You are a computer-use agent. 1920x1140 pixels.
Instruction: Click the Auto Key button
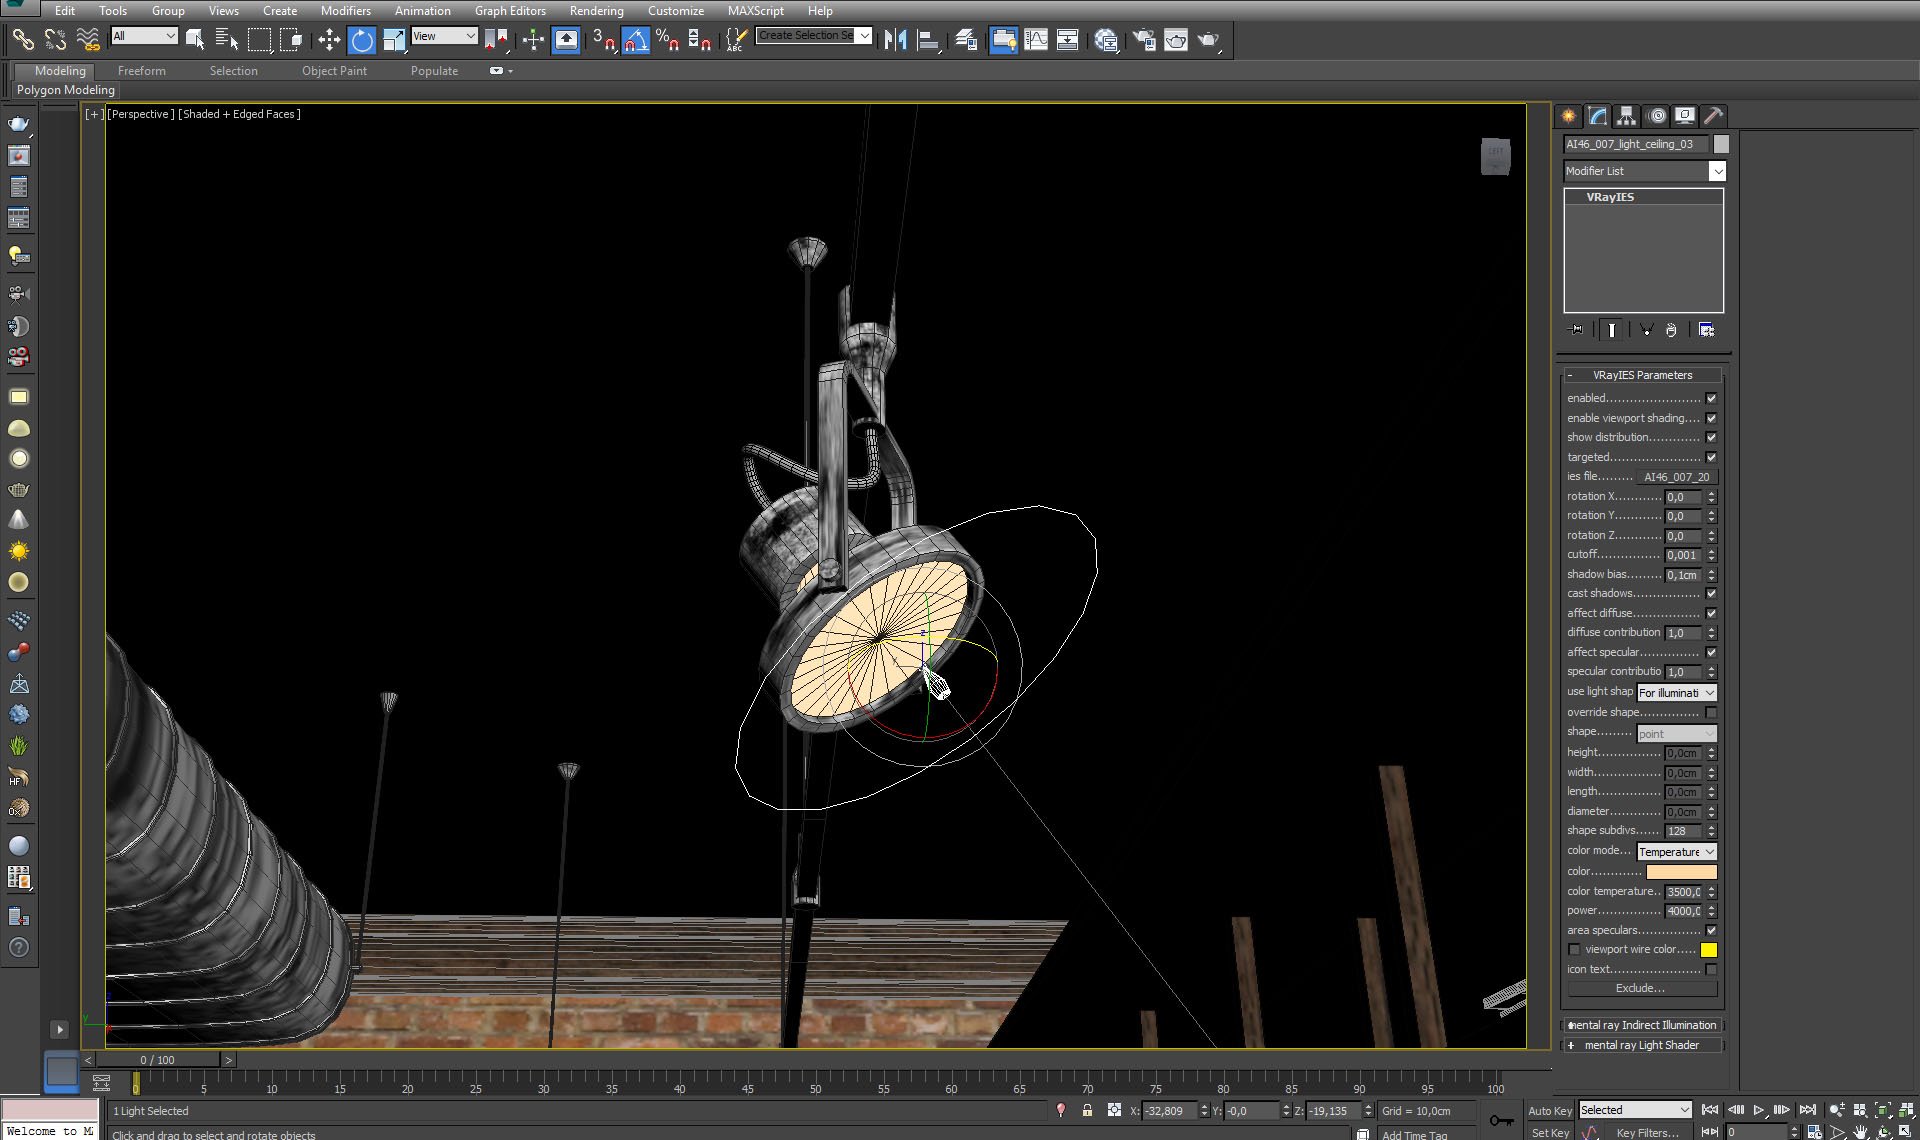tap(1549, 1111)
